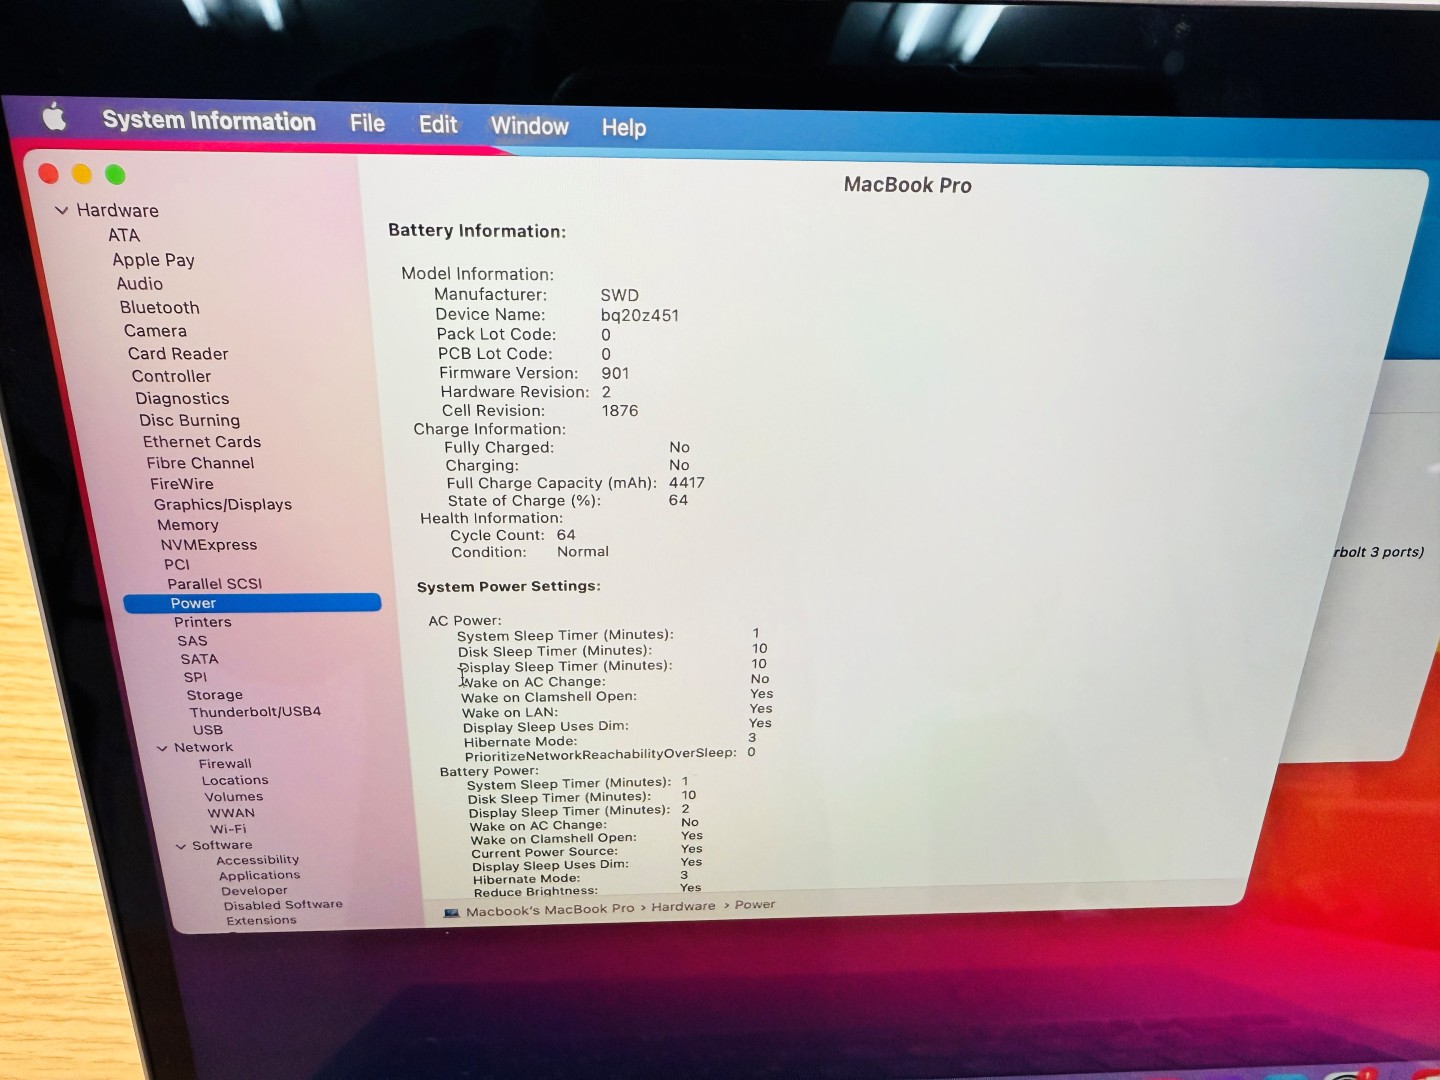Select Ethernet Cards in the sidebar
The image size is (1440, 1080).
tap(201, 442)
